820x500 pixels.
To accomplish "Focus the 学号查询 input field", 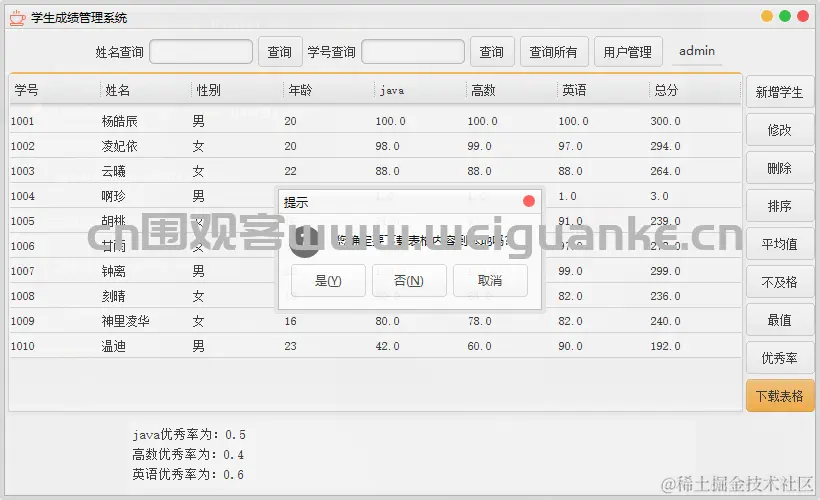I will (x=413, y=52).
